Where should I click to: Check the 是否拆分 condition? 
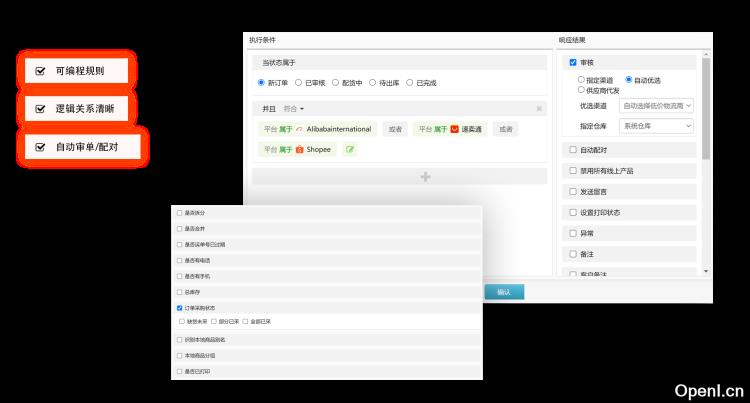tap(180, 213)
